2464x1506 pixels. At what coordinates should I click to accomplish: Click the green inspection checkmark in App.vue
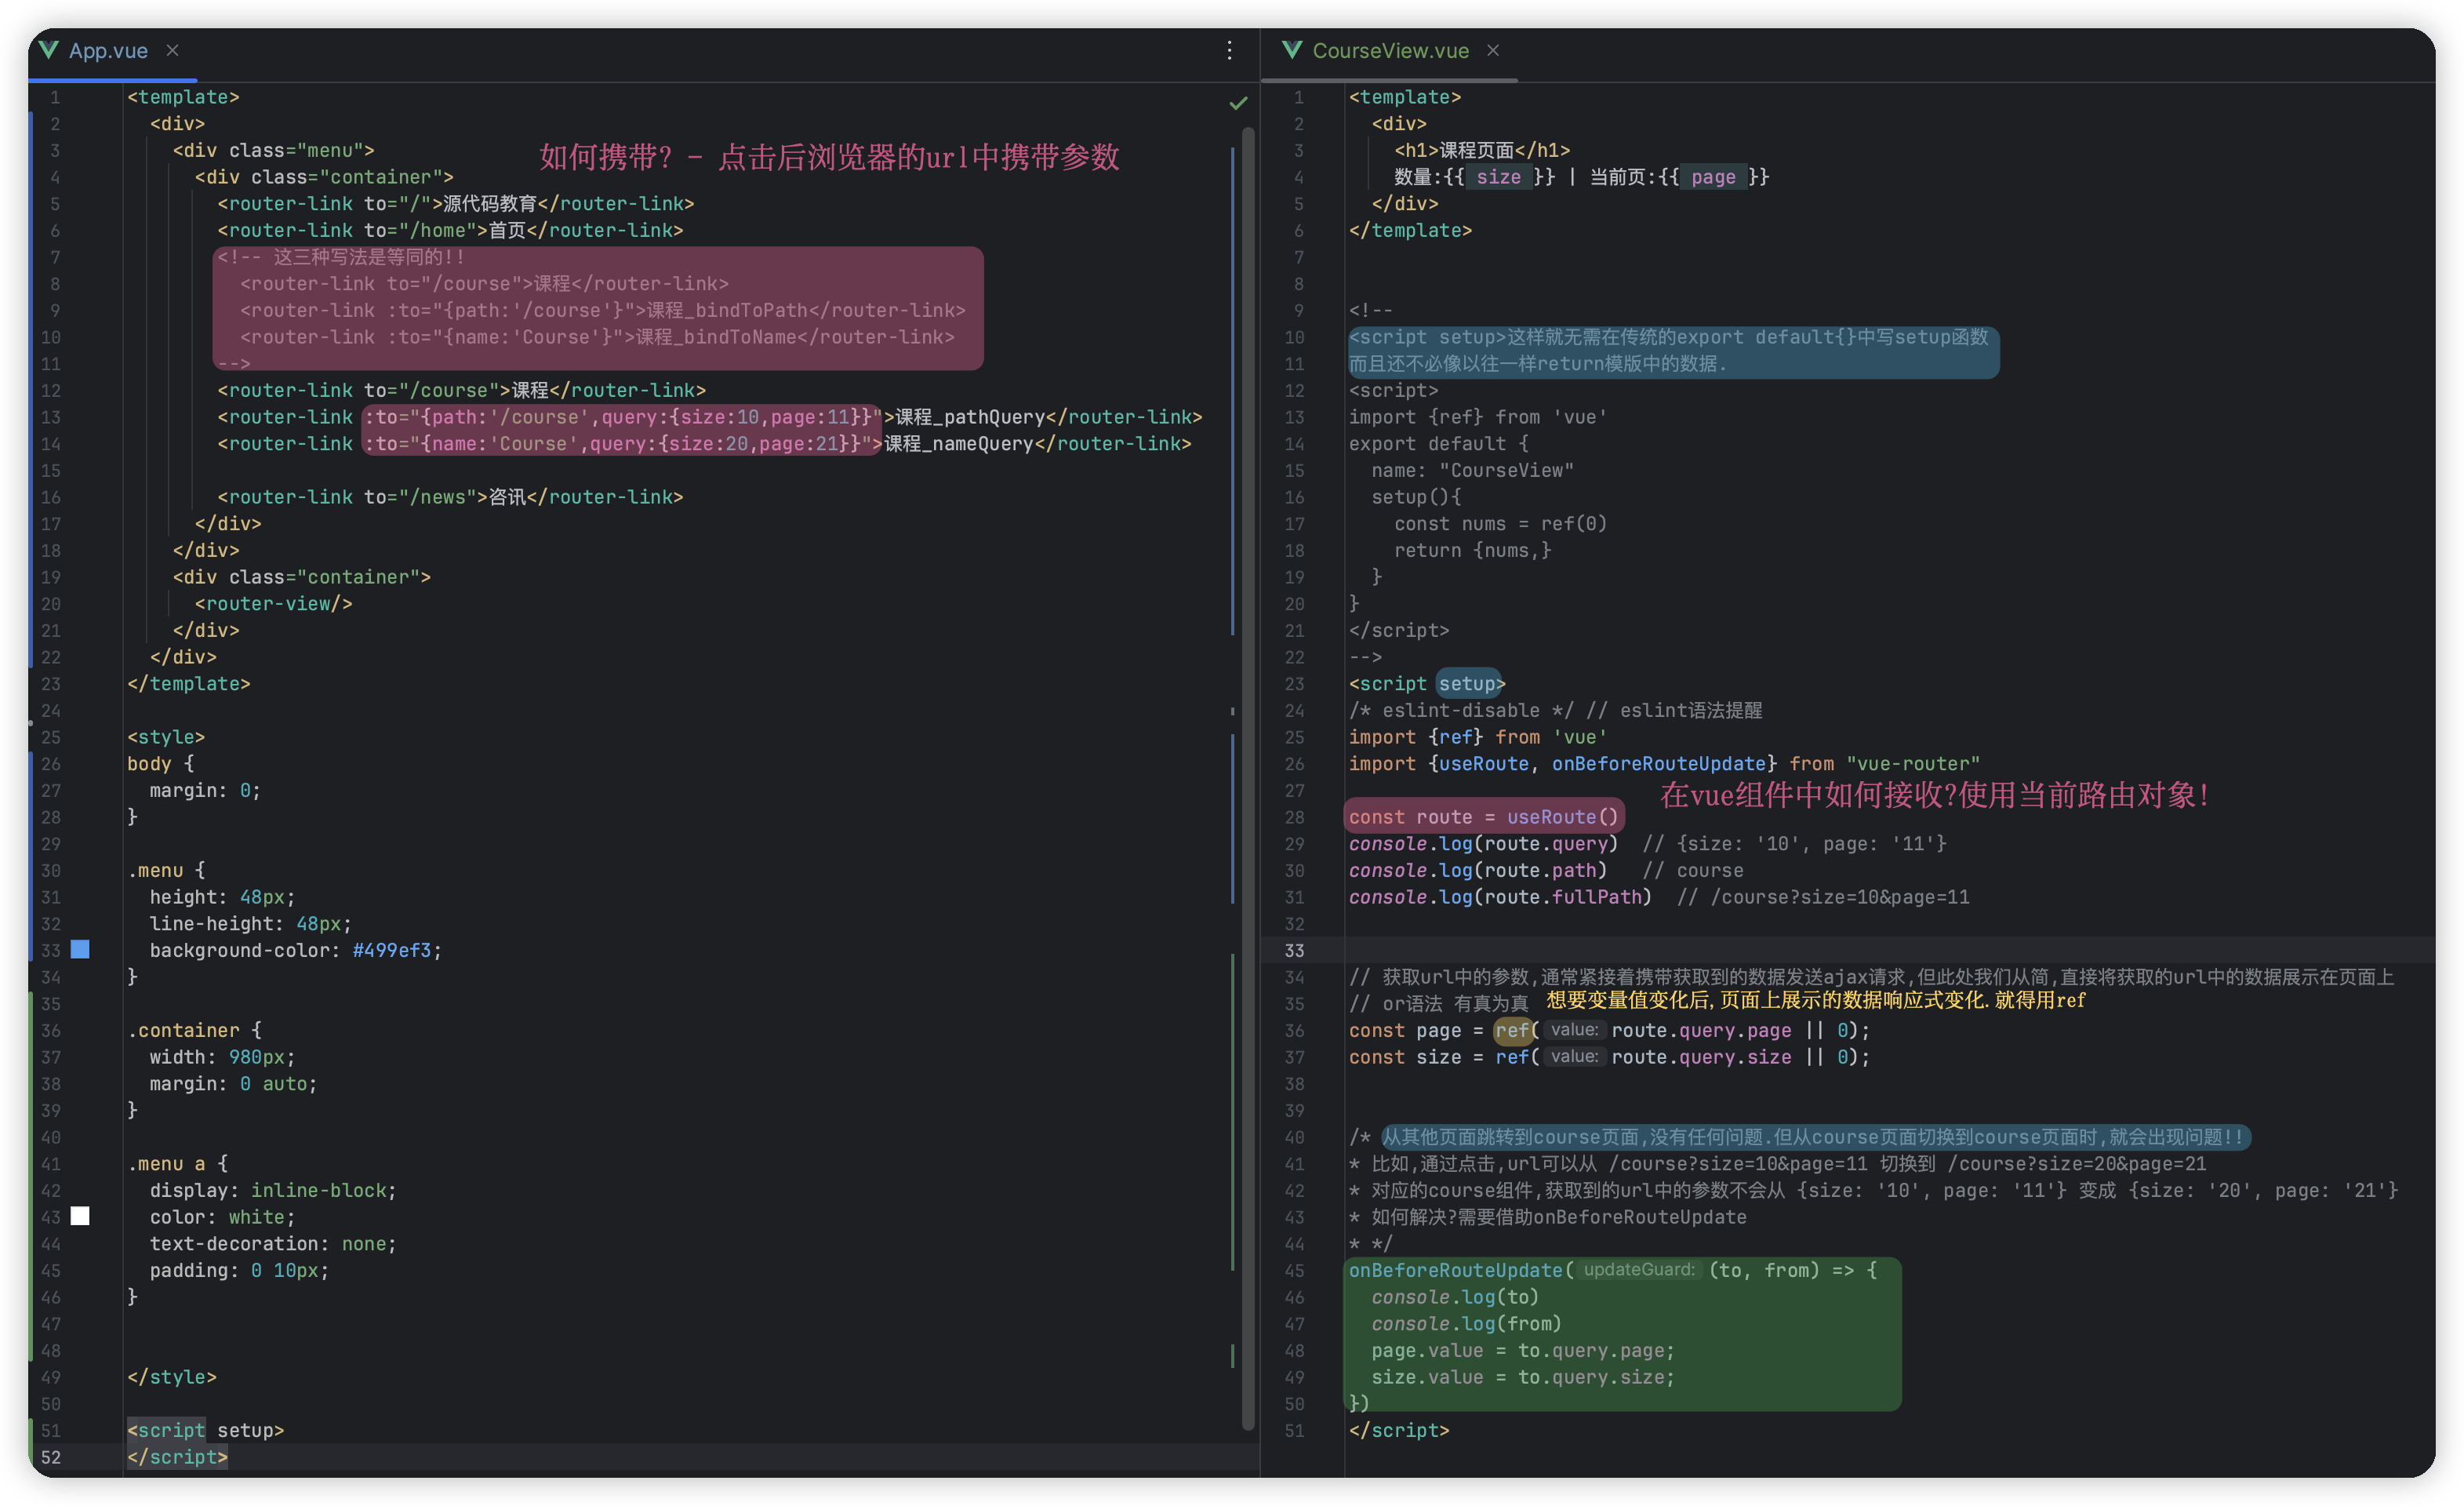pyautogui.click(x=1238, y=102)
